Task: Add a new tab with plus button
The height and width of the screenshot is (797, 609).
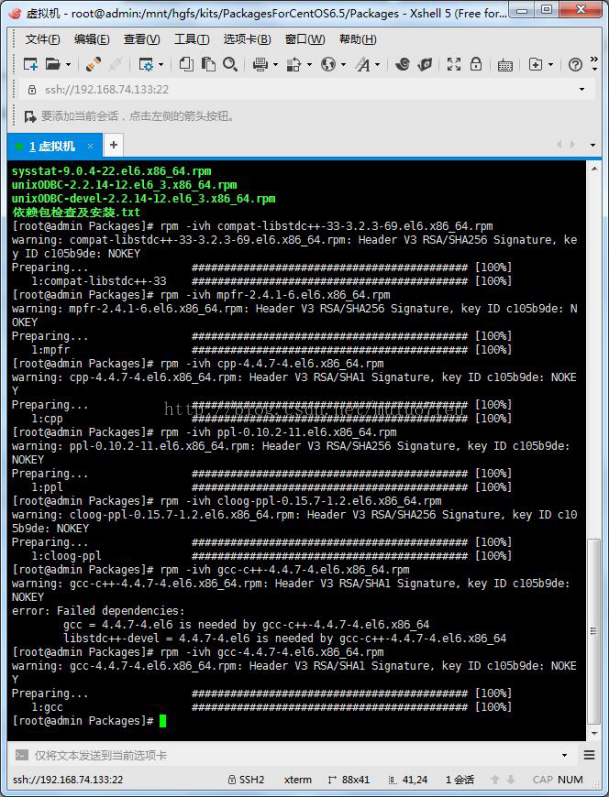Action: click(x=113, y=145)
